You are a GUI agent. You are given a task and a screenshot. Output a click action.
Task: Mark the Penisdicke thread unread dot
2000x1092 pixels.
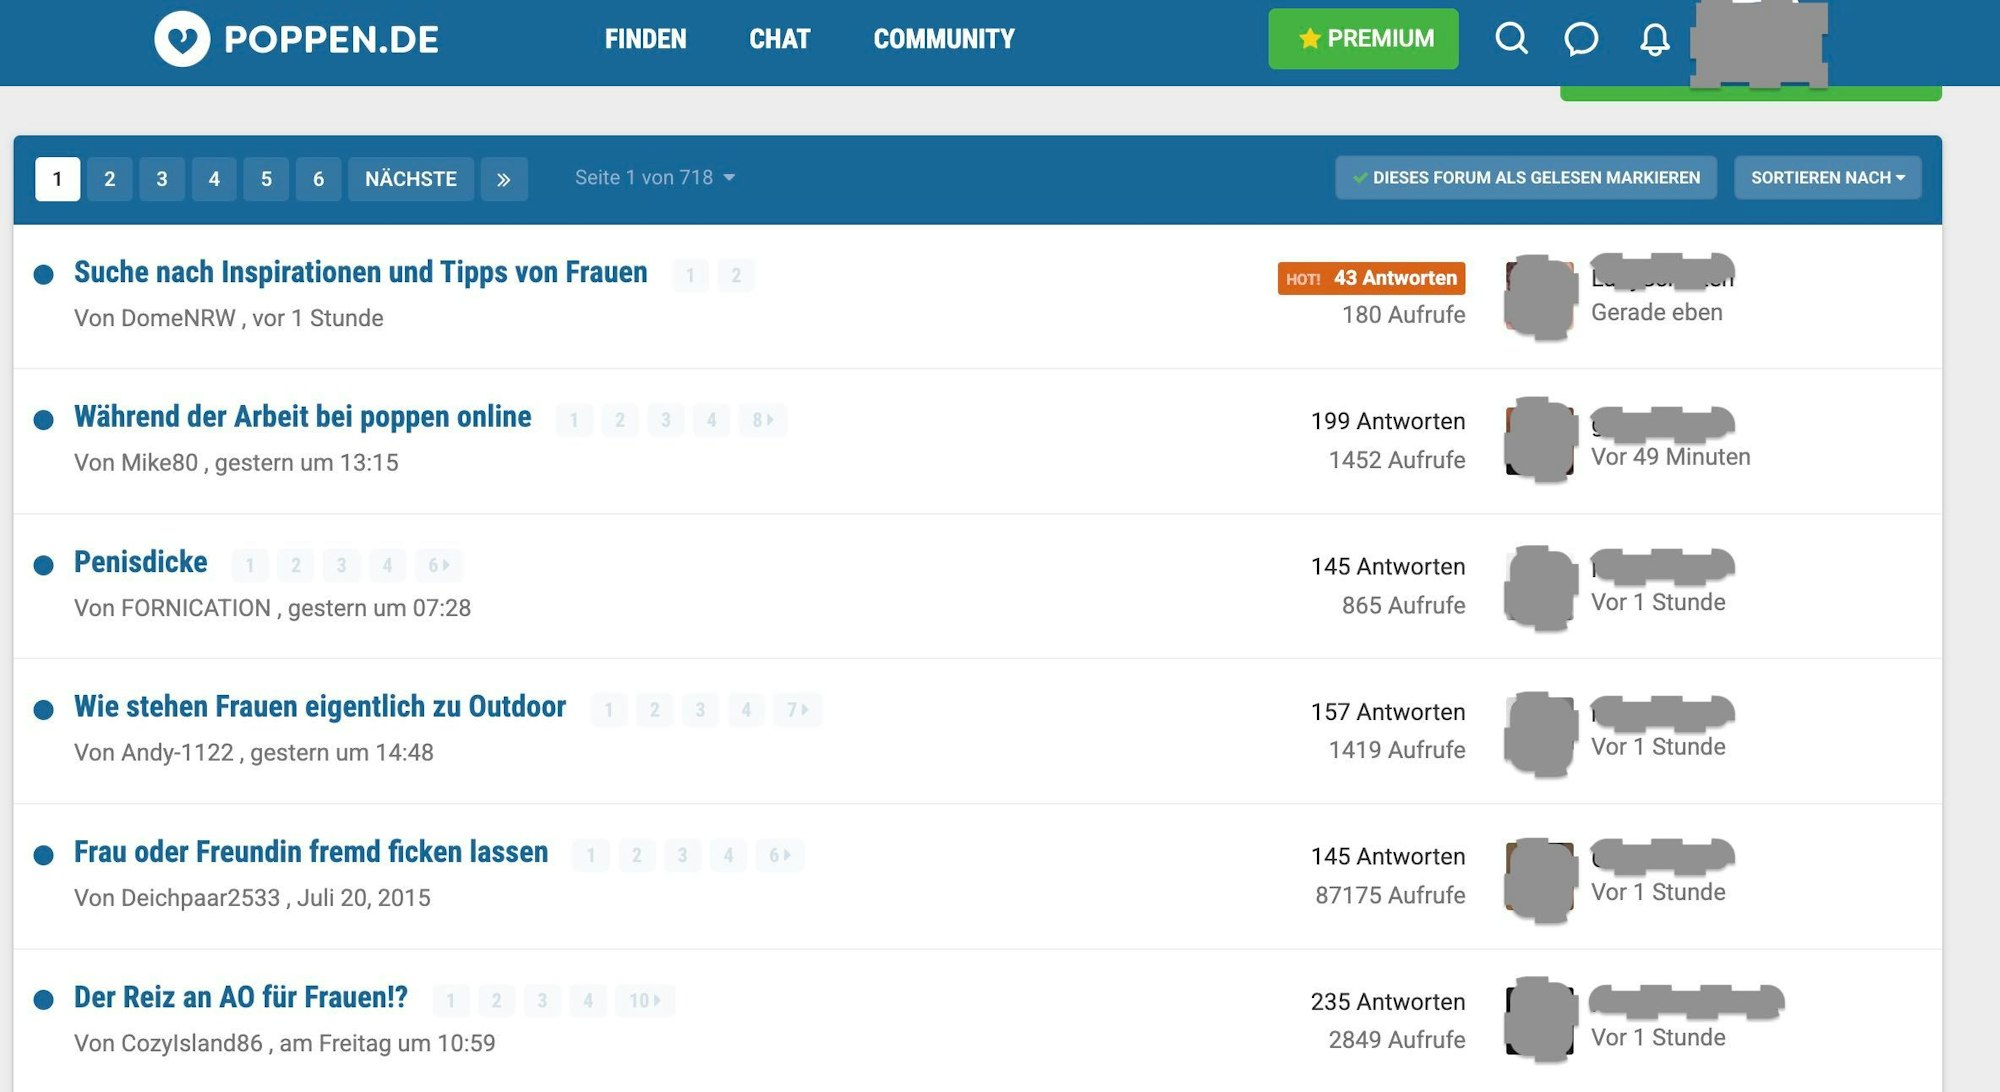tap(44, 564)
